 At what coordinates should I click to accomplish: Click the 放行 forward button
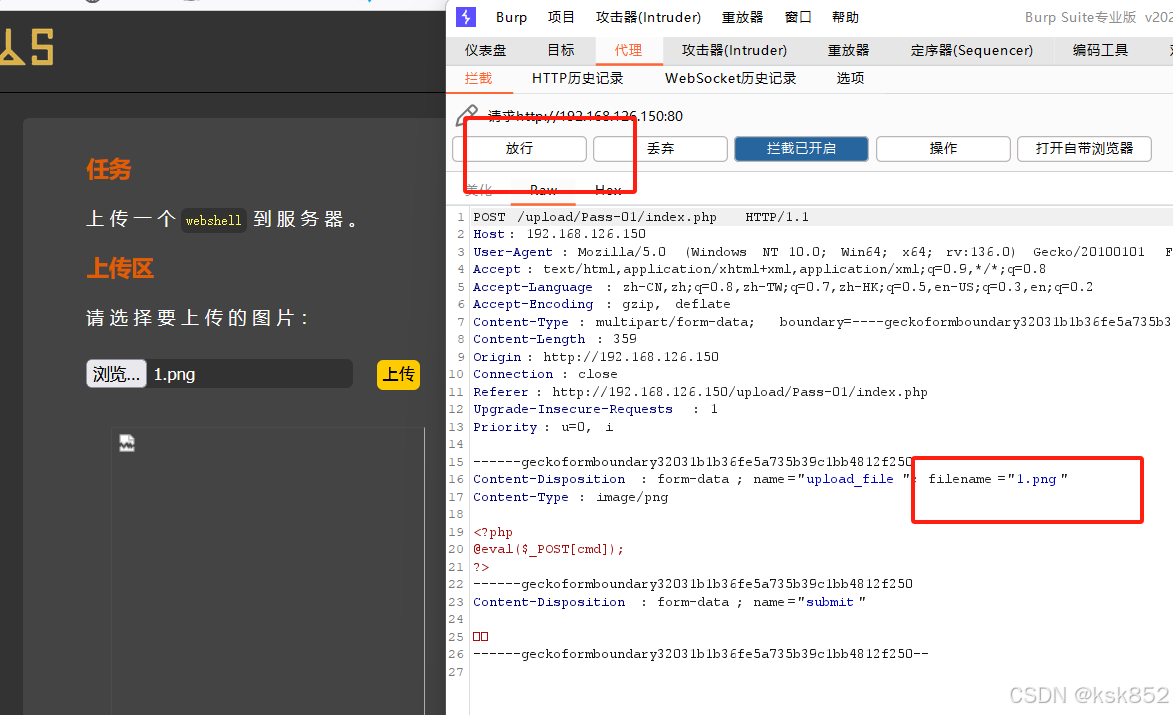pos(519,149)
